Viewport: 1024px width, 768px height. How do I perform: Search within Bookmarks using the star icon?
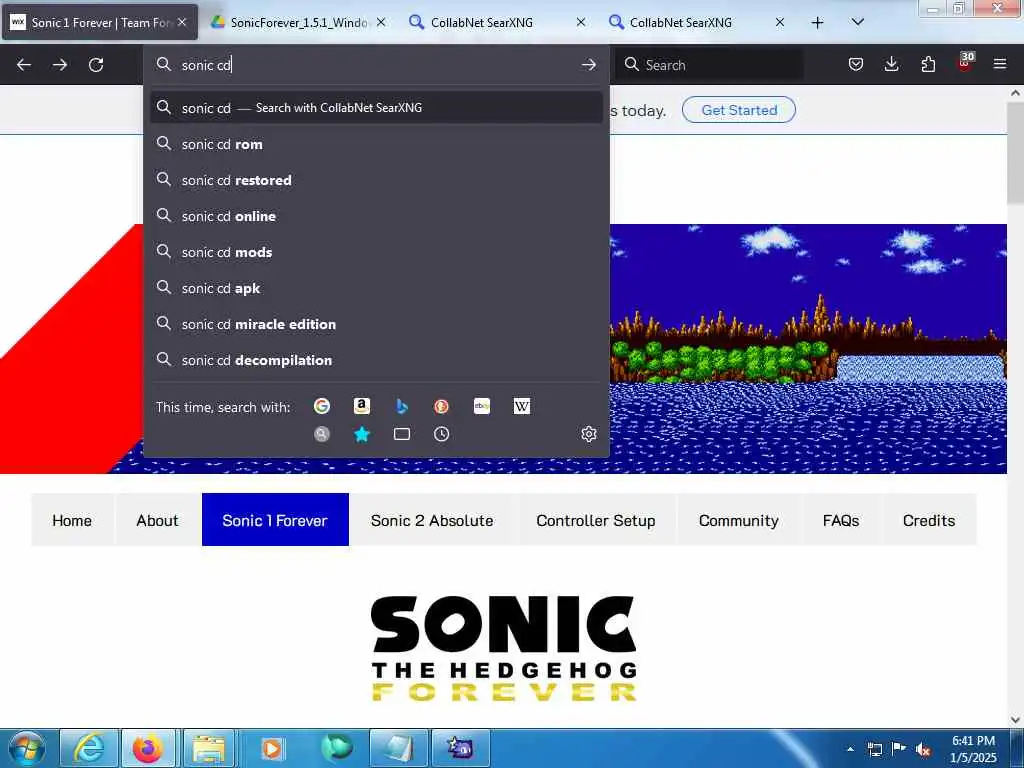[362, 434]
